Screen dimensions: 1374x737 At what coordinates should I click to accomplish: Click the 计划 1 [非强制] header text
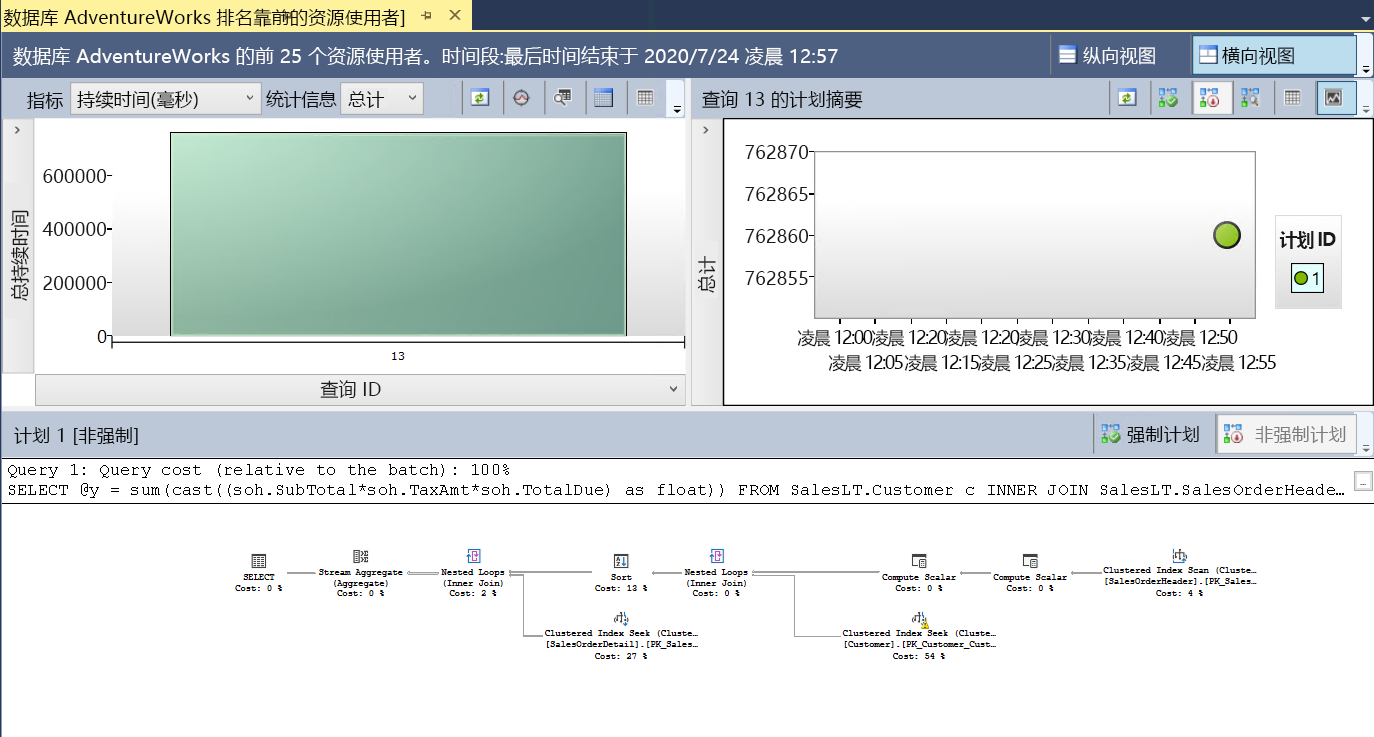(x=76, y=435)
